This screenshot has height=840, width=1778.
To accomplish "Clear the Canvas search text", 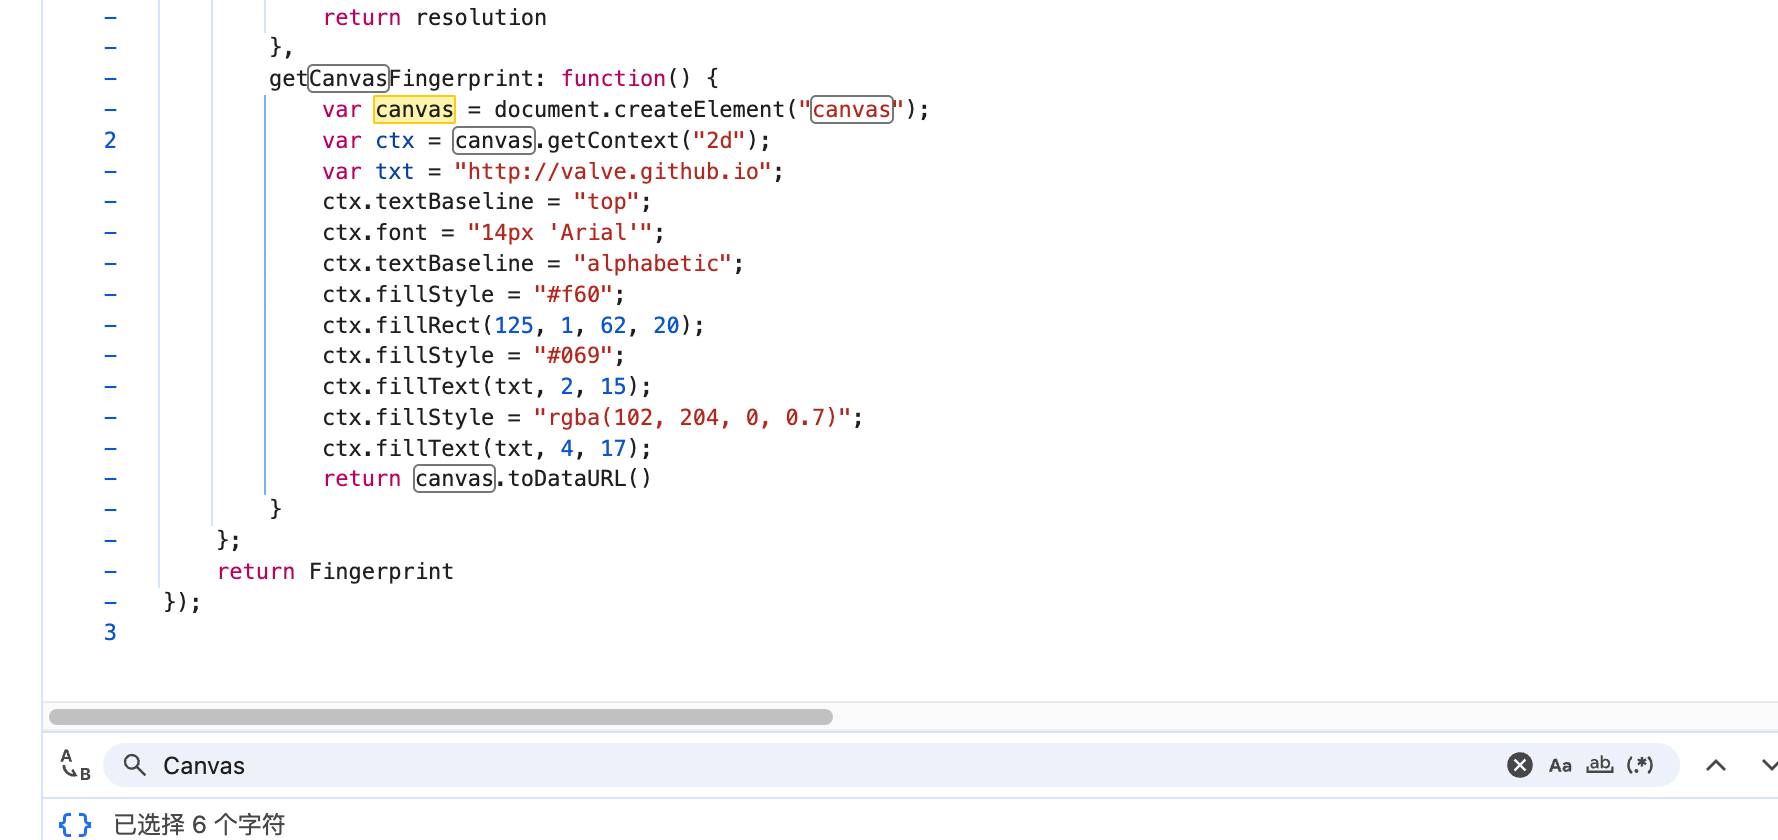I will coord(1520,765).
